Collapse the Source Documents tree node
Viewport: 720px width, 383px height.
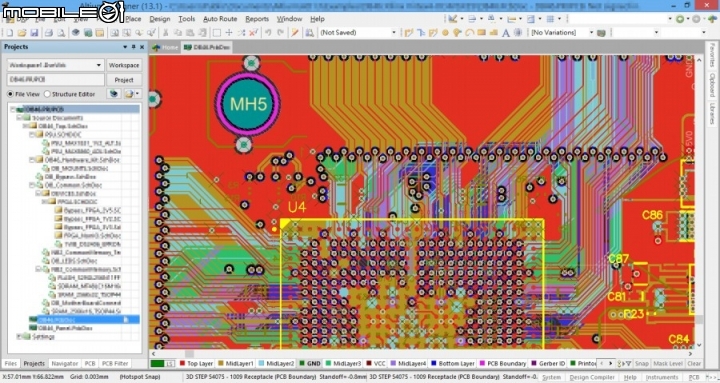pyautogui.click(x=20, y=118)
